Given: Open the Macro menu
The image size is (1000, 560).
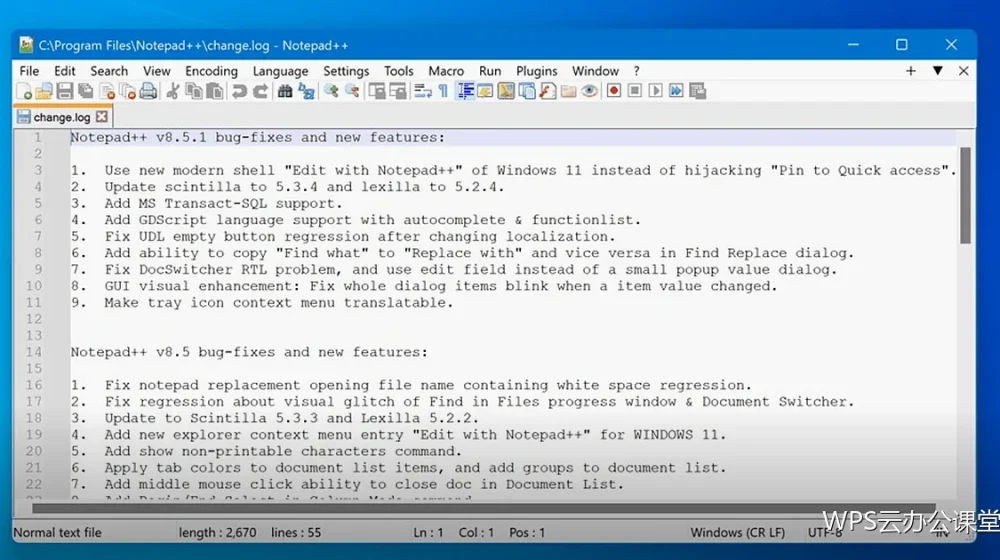Looking at the screenshot, I should point(446,71).
